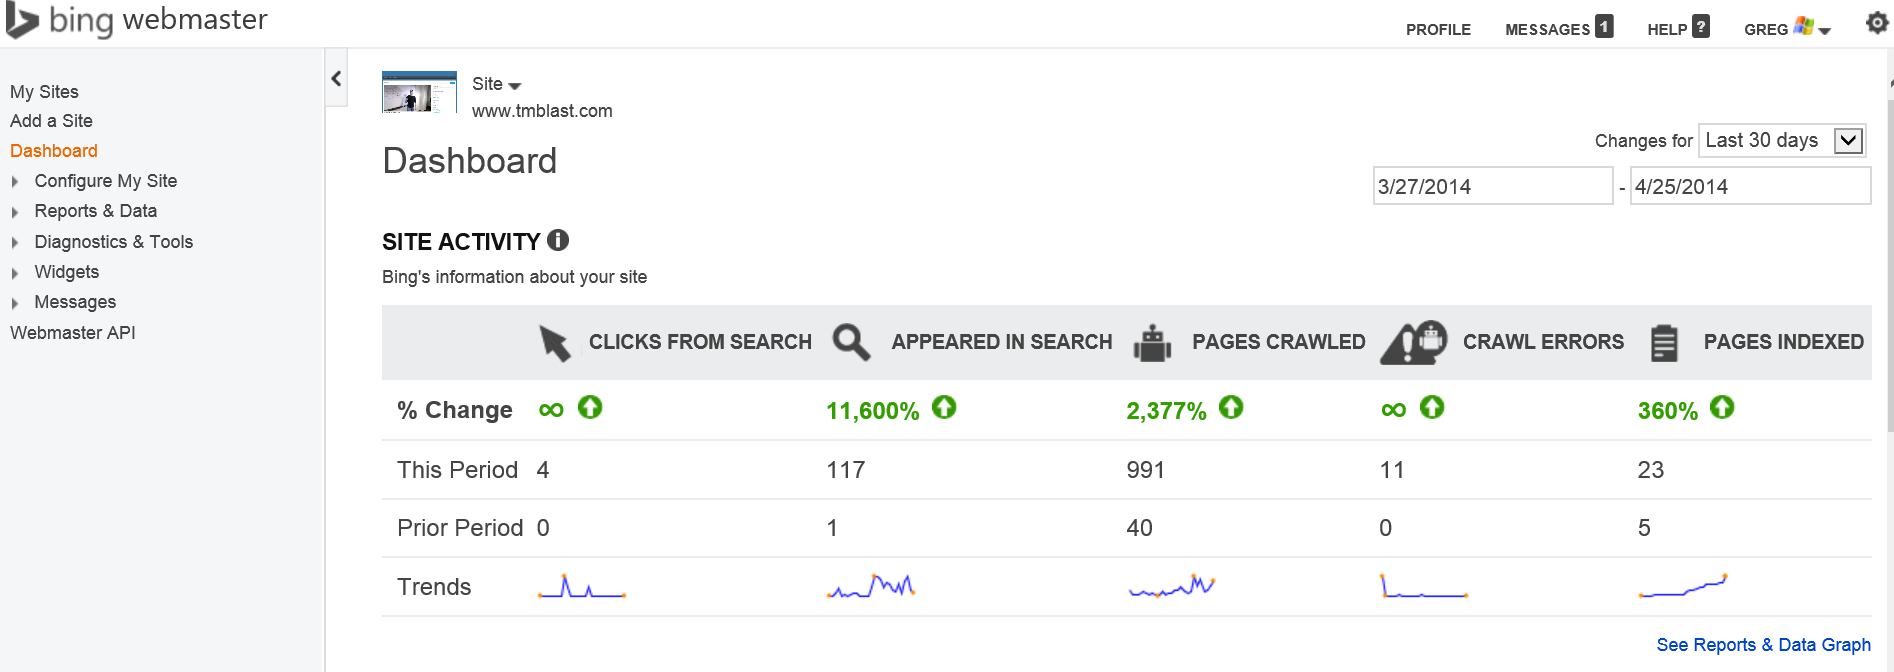The image size is (1894, 672).
Task: Click the Clicks From Search trend sparkline
Action: [582, 586]
